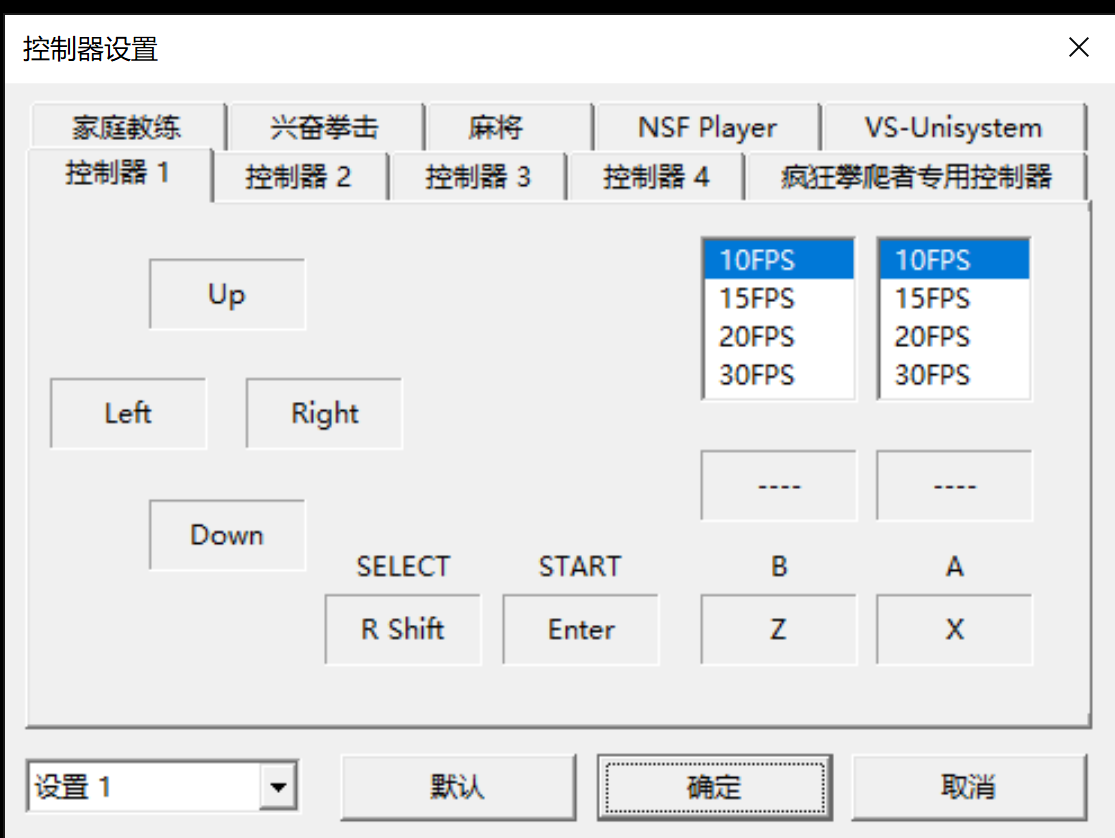Click the Down key binding button

(228, 535)
